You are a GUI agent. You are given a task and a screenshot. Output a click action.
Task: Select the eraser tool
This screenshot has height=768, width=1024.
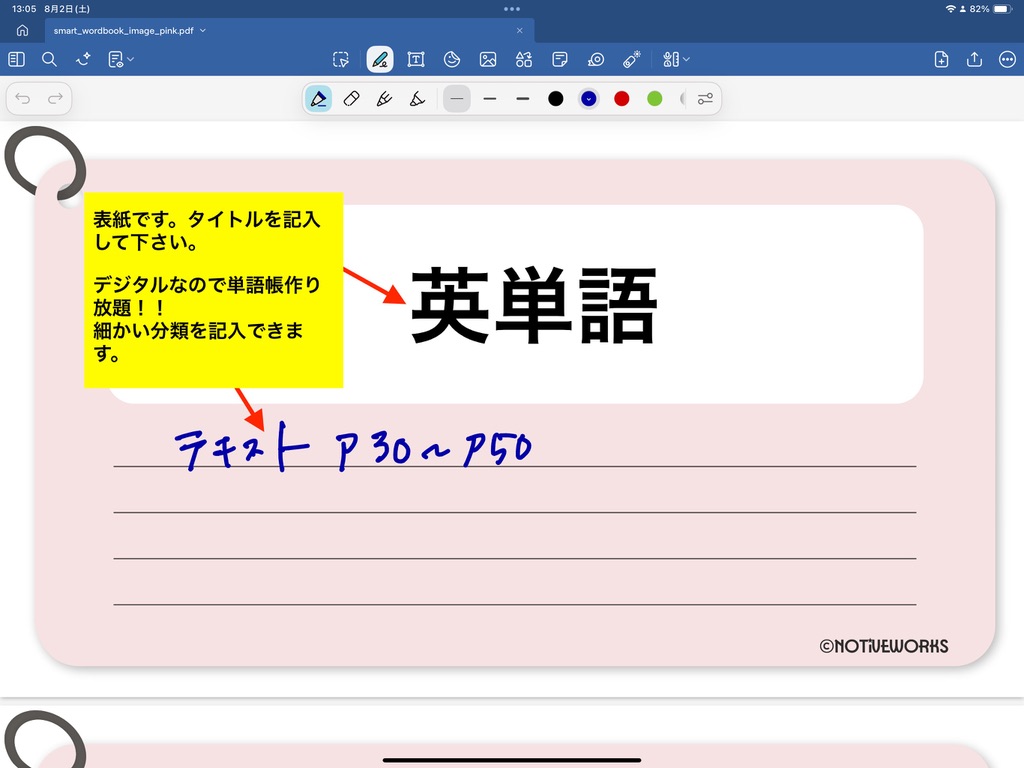[351, 99]
